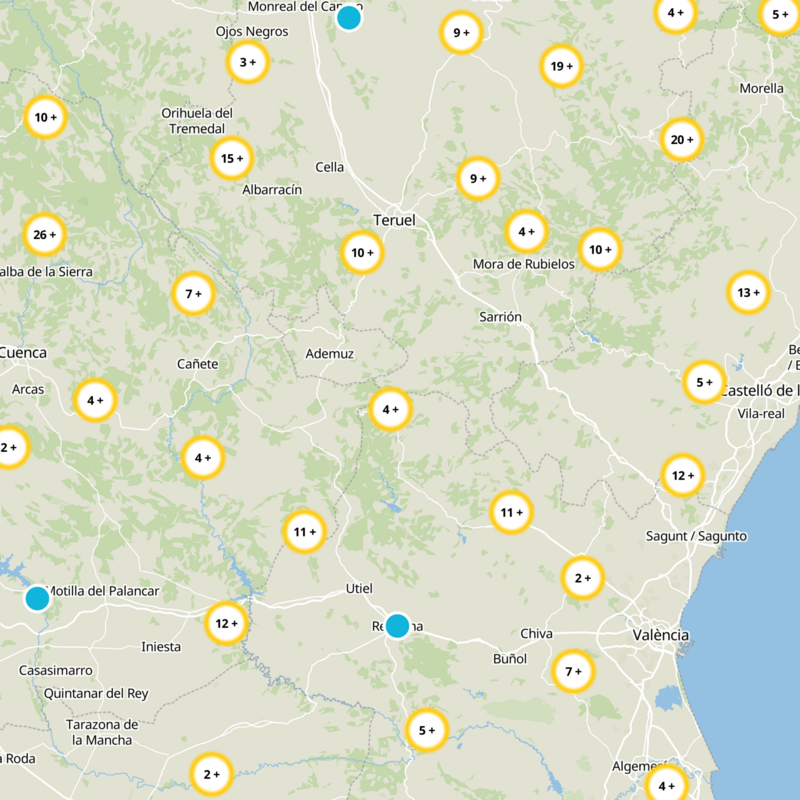Select the Vila-real label
Image resolution: width=800 pixels, height=800 pixels.
(761, 414)
